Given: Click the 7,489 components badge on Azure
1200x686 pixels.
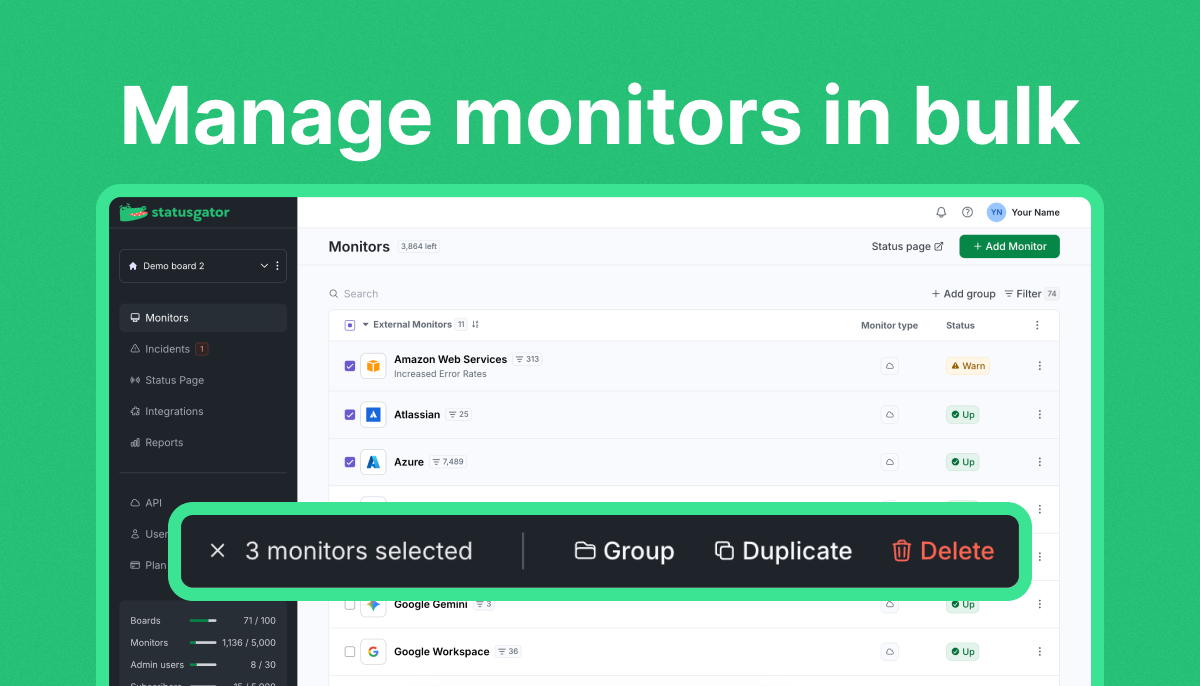Looking at the screenshot, I should click(x=448, y=462).
